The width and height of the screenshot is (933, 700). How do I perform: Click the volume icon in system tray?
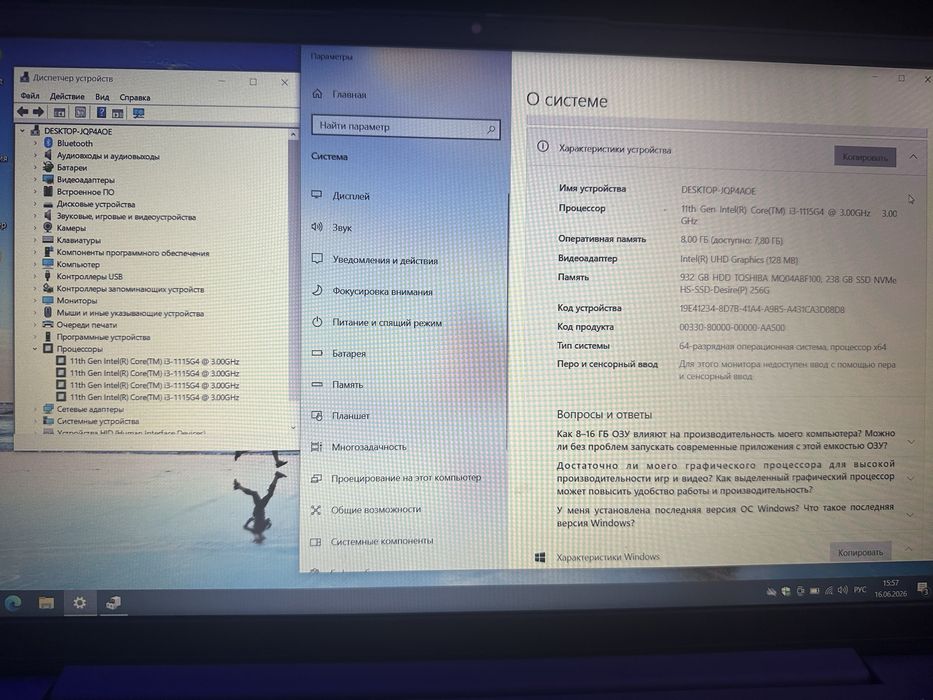coord(842,590)
